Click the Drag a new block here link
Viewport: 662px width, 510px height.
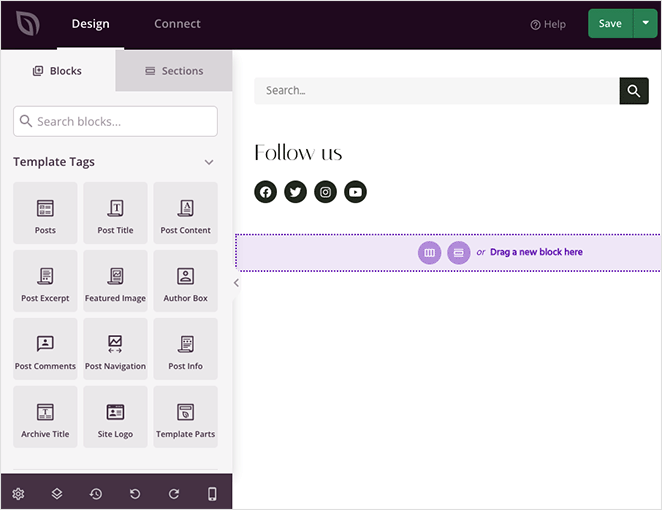tap(536, 252)
